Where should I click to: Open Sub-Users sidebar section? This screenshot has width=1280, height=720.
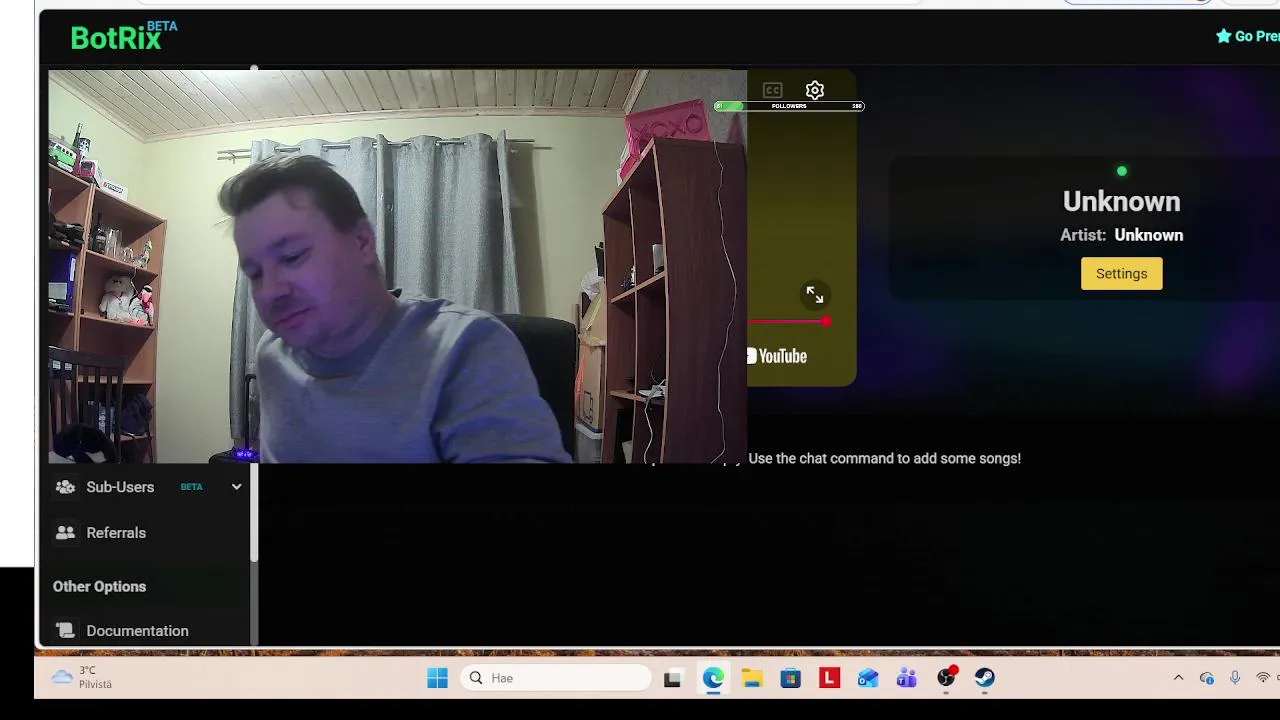tap(148, 487)
